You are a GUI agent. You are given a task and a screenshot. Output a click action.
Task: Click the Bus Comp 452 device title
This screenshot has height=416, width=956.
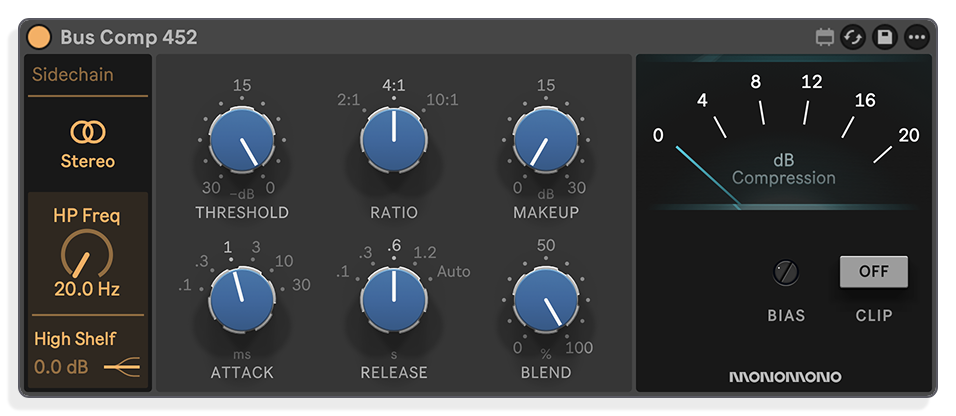point(129,38)
